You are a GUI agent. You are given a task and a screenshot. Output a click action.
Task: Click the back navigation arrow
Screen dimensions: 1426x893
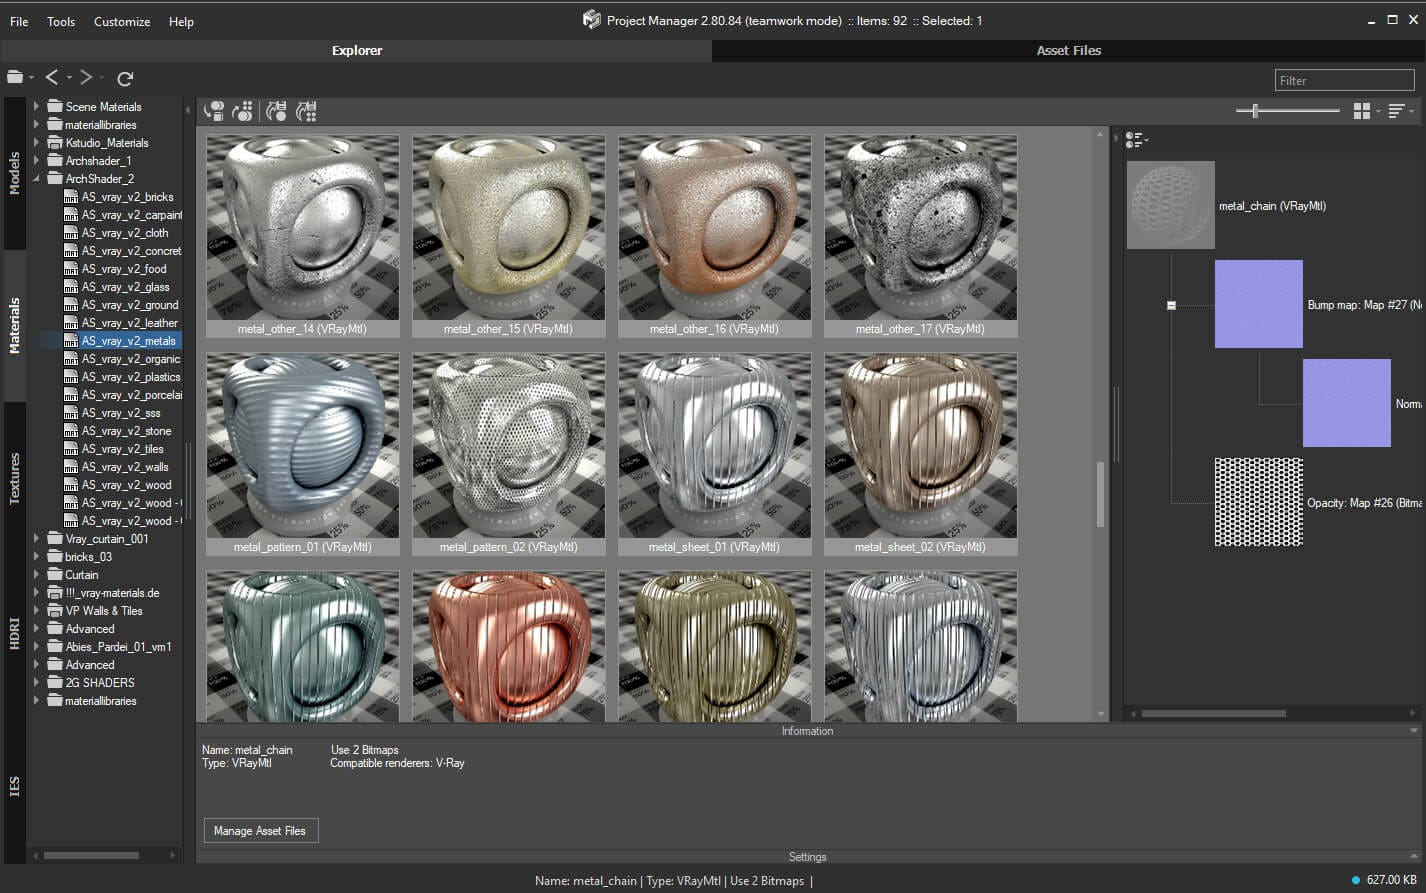click(52, 77)
